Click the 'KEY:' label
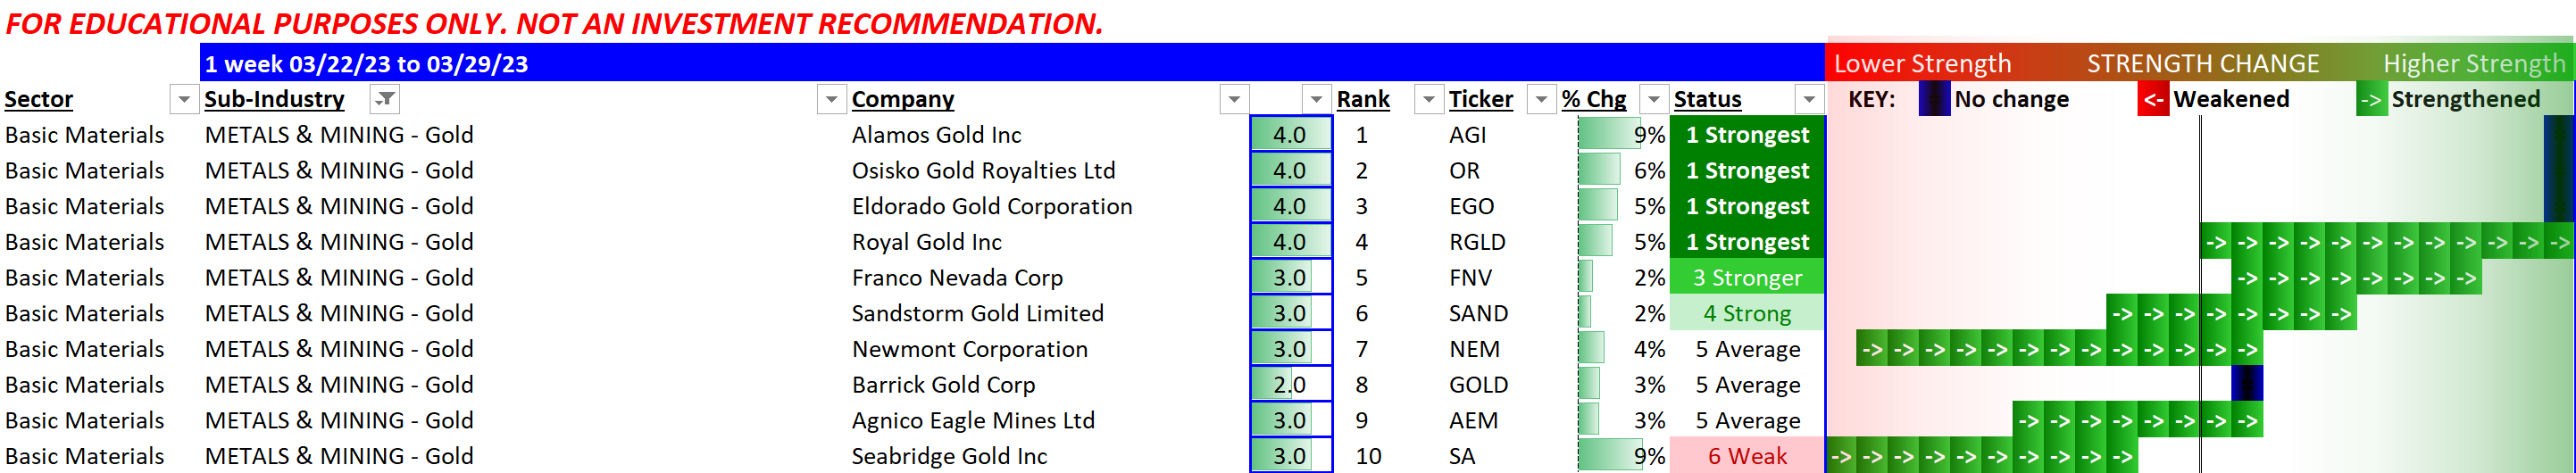 pyautogui.click(x=1871, y=99)
